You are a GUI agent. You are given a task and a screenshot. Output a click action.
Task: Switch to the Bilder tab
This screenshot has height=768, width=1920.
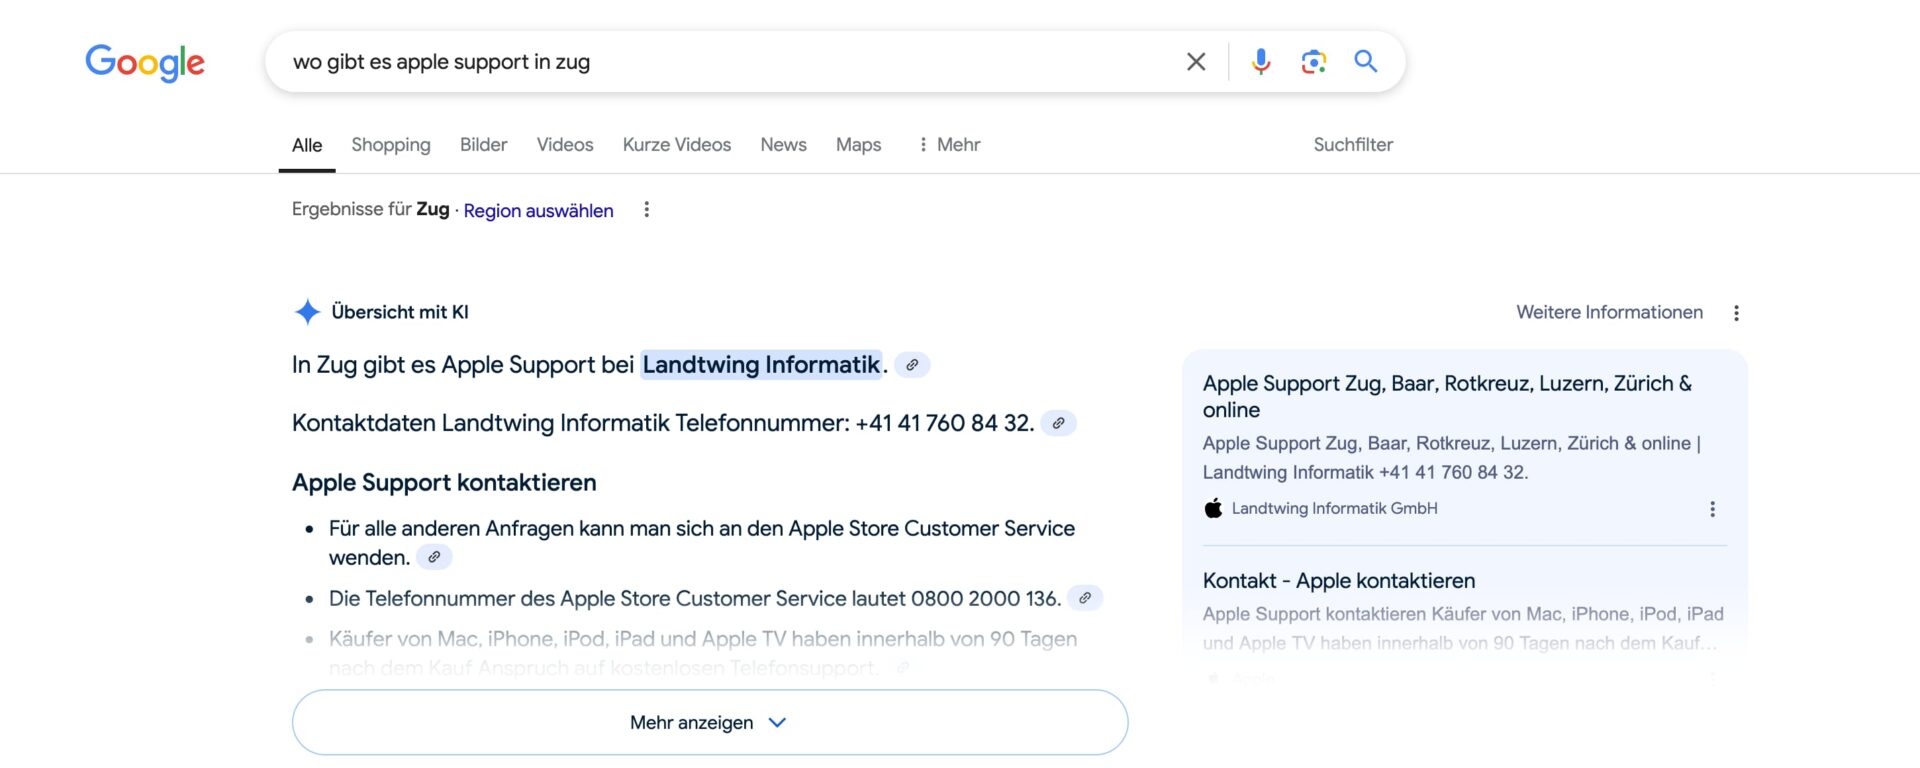484,145
